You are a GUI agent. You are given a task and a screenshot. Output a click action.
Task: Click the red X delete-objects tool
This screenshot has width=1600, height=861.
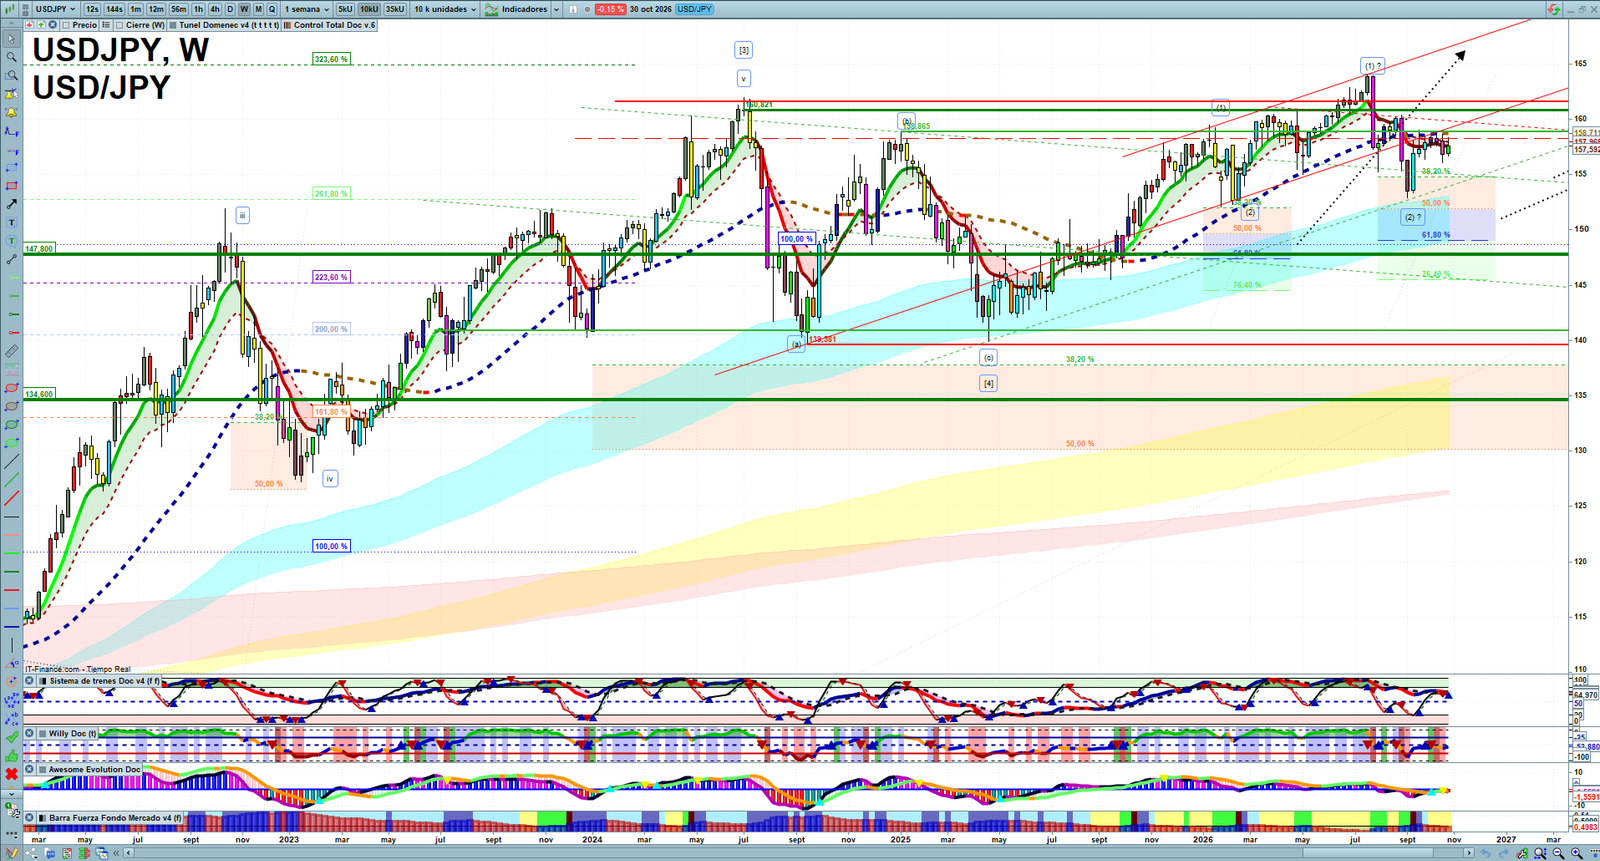pos(11,774)
